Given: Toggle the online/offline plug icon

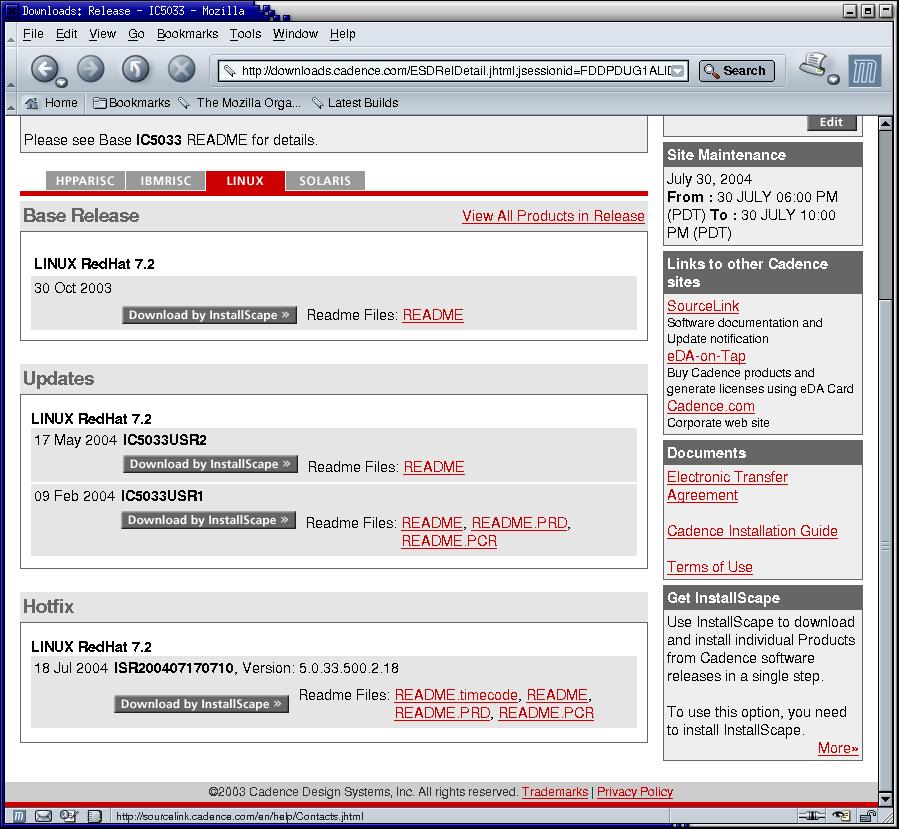Looking at the screenshot, I should tap(812, 816).
